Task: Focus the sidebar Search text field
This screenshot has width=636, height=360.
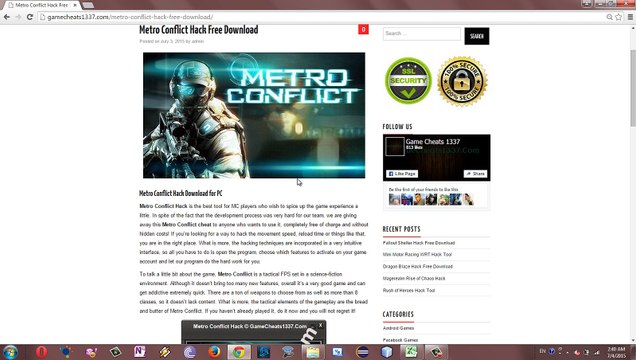Action: tap(422, 34)
